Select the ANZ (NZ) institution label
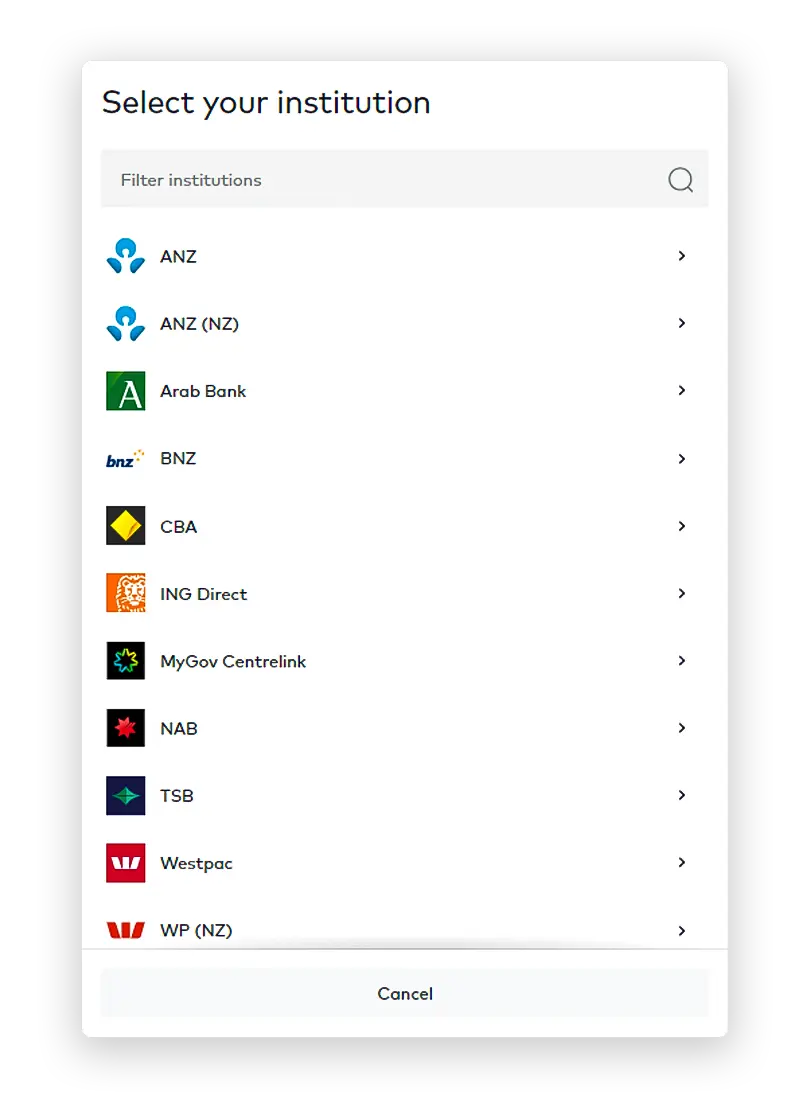The image size is (803, 1112). [199, 324]
